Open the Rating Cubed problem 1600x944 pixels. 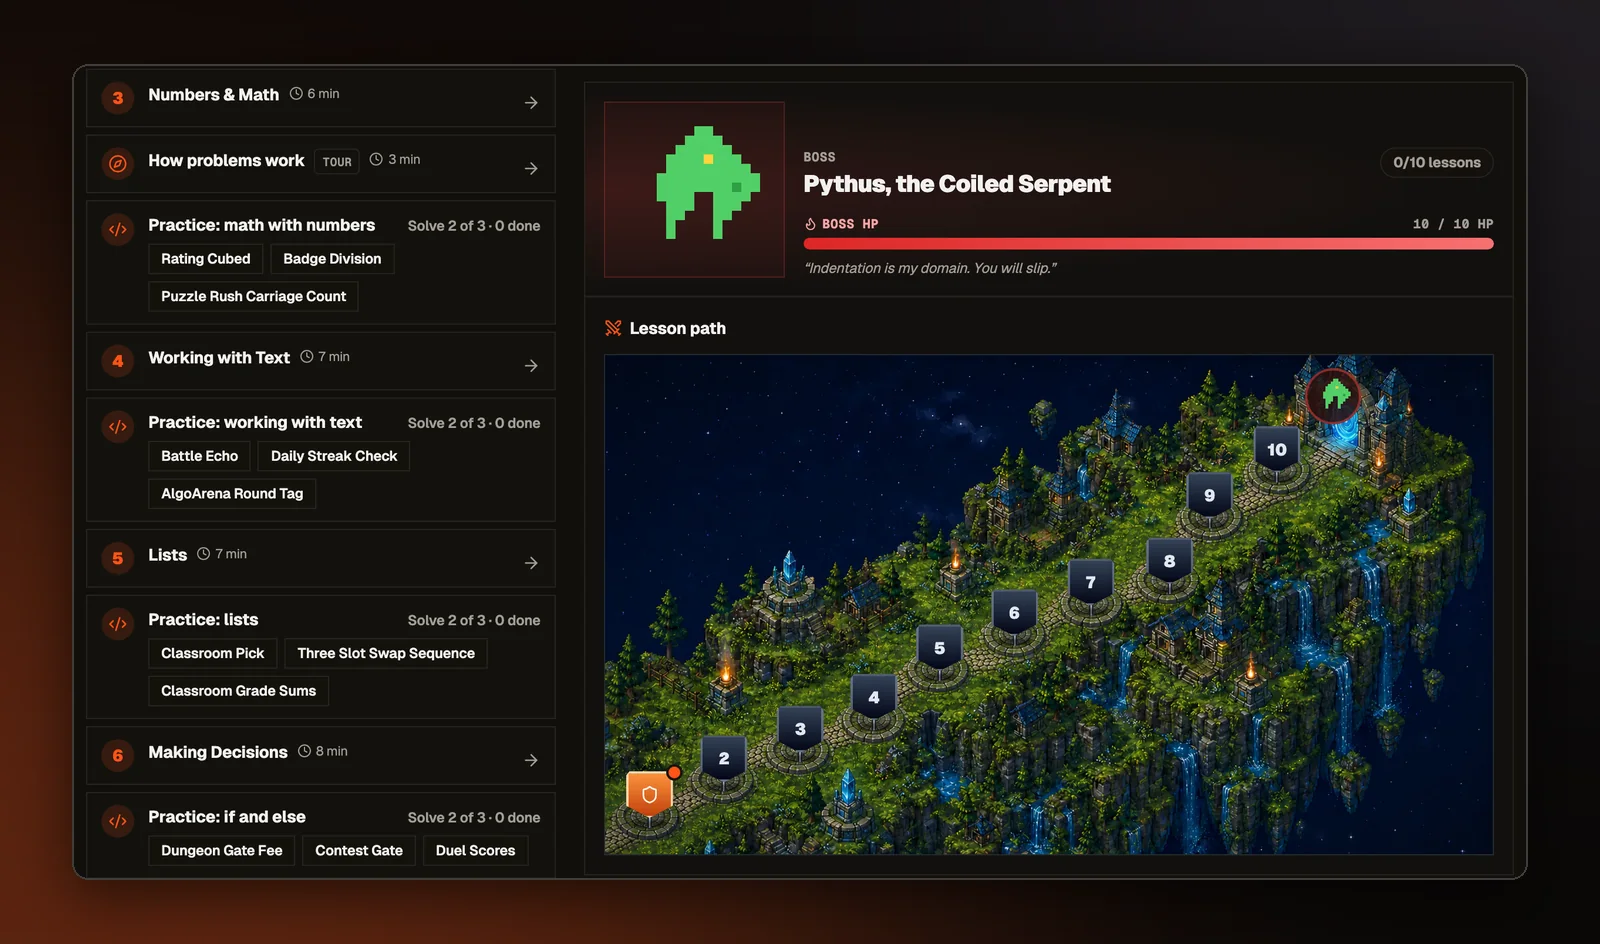pos(206,259)
